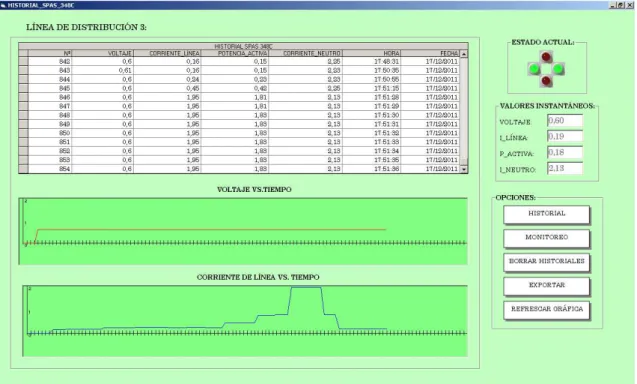This screenshot has height=384, width=637.
Task: Click current value 0,45 in row 845
Action: 167,88
